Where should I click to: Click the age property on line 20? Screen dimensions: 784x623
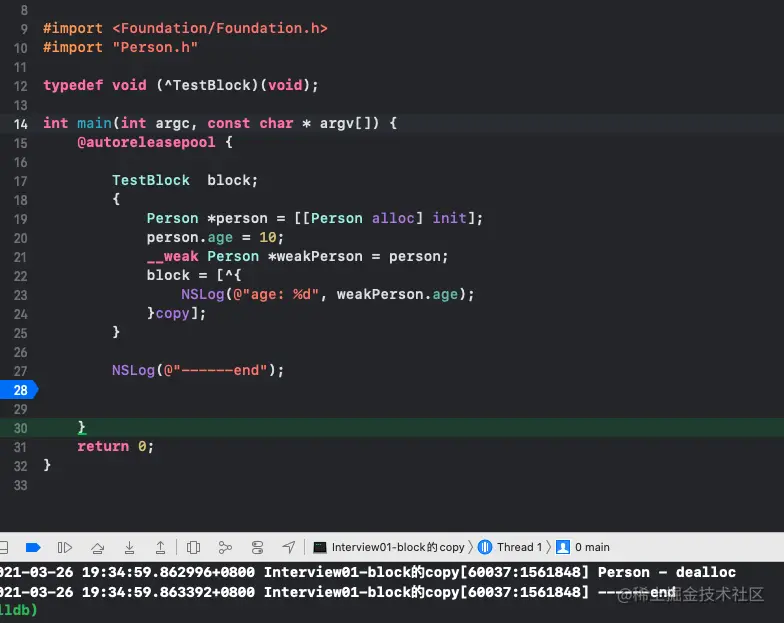point(220,238)
